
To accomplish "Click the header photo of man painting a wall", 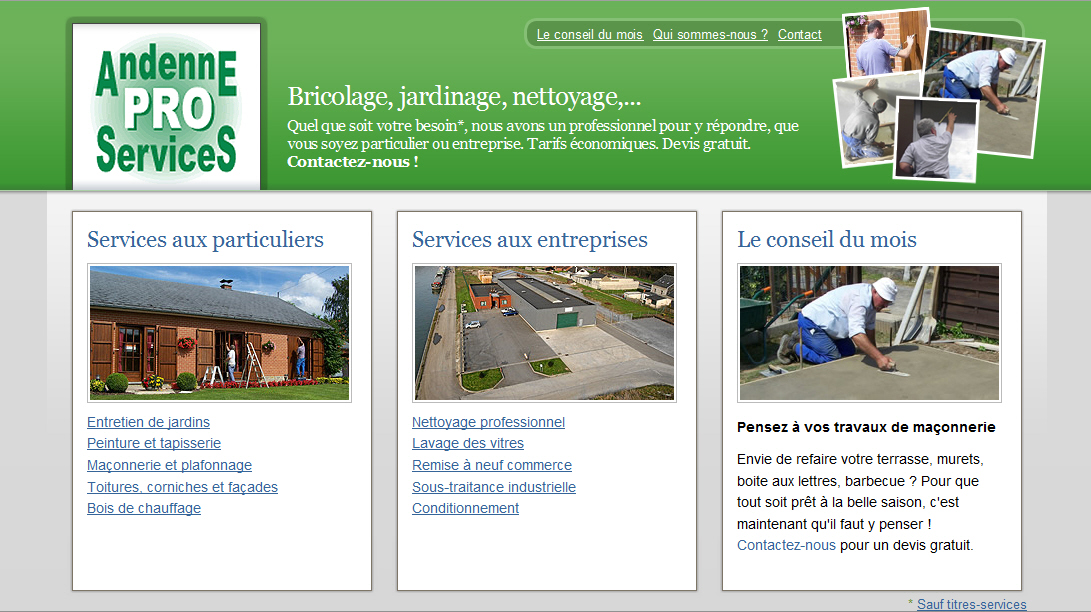I will 937,139.
